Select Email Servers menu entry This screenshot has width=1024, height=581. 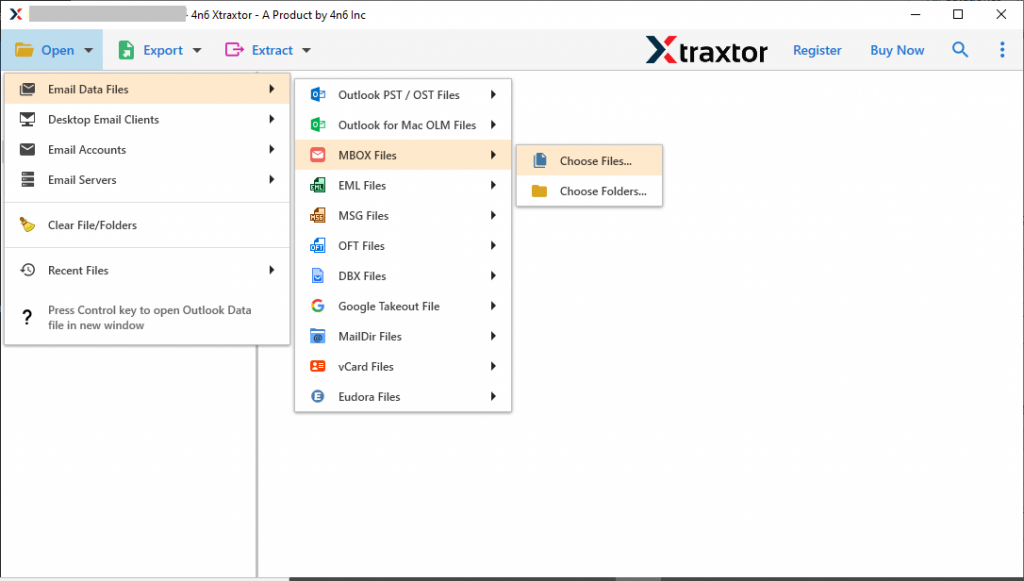pos(147,180)
